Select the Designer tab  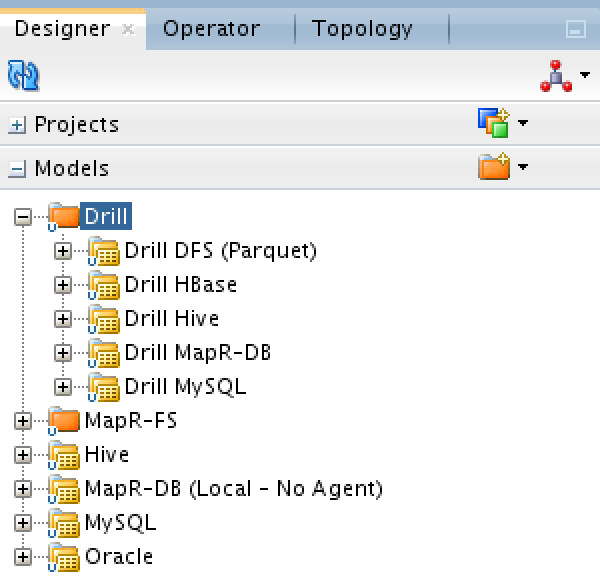coord(62,29)
